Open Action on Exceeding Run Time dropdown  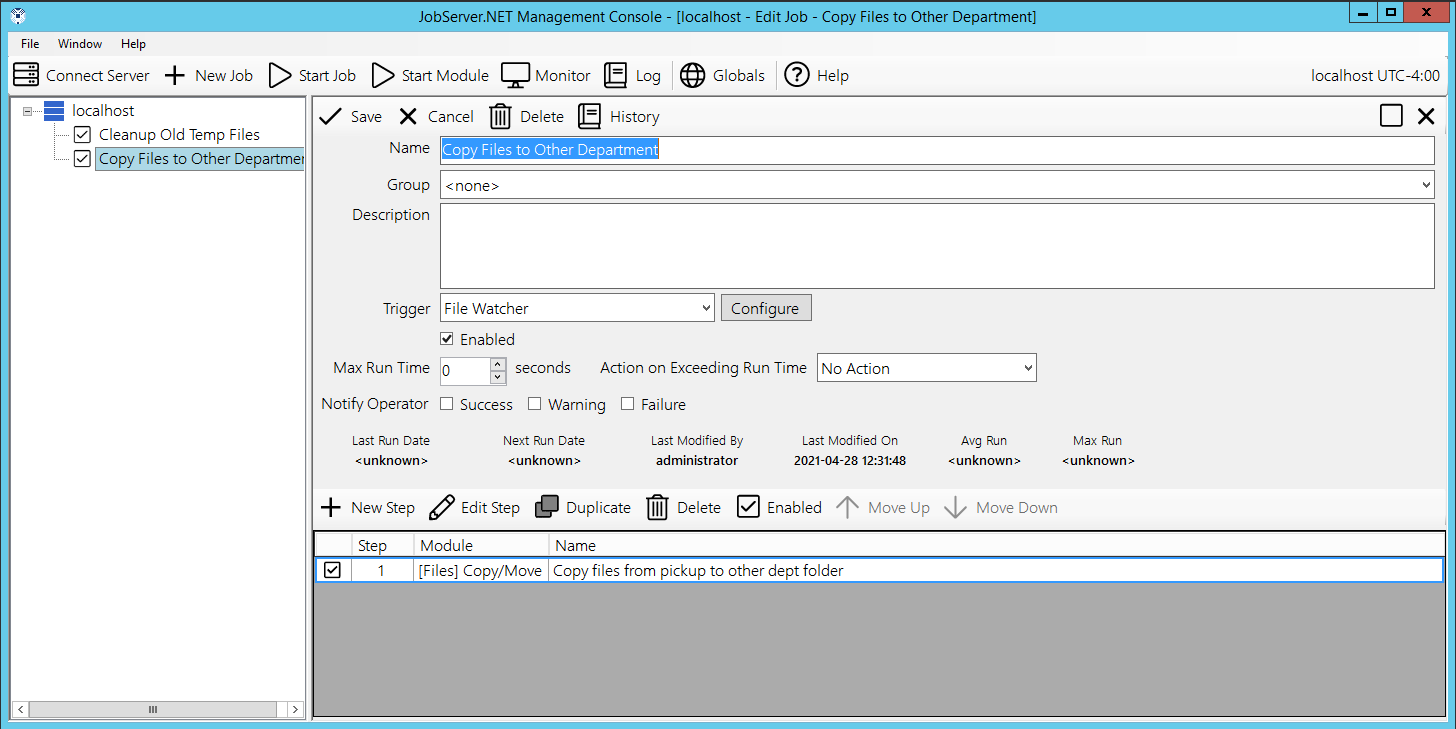pyautogui.click(x=926, y=368)
